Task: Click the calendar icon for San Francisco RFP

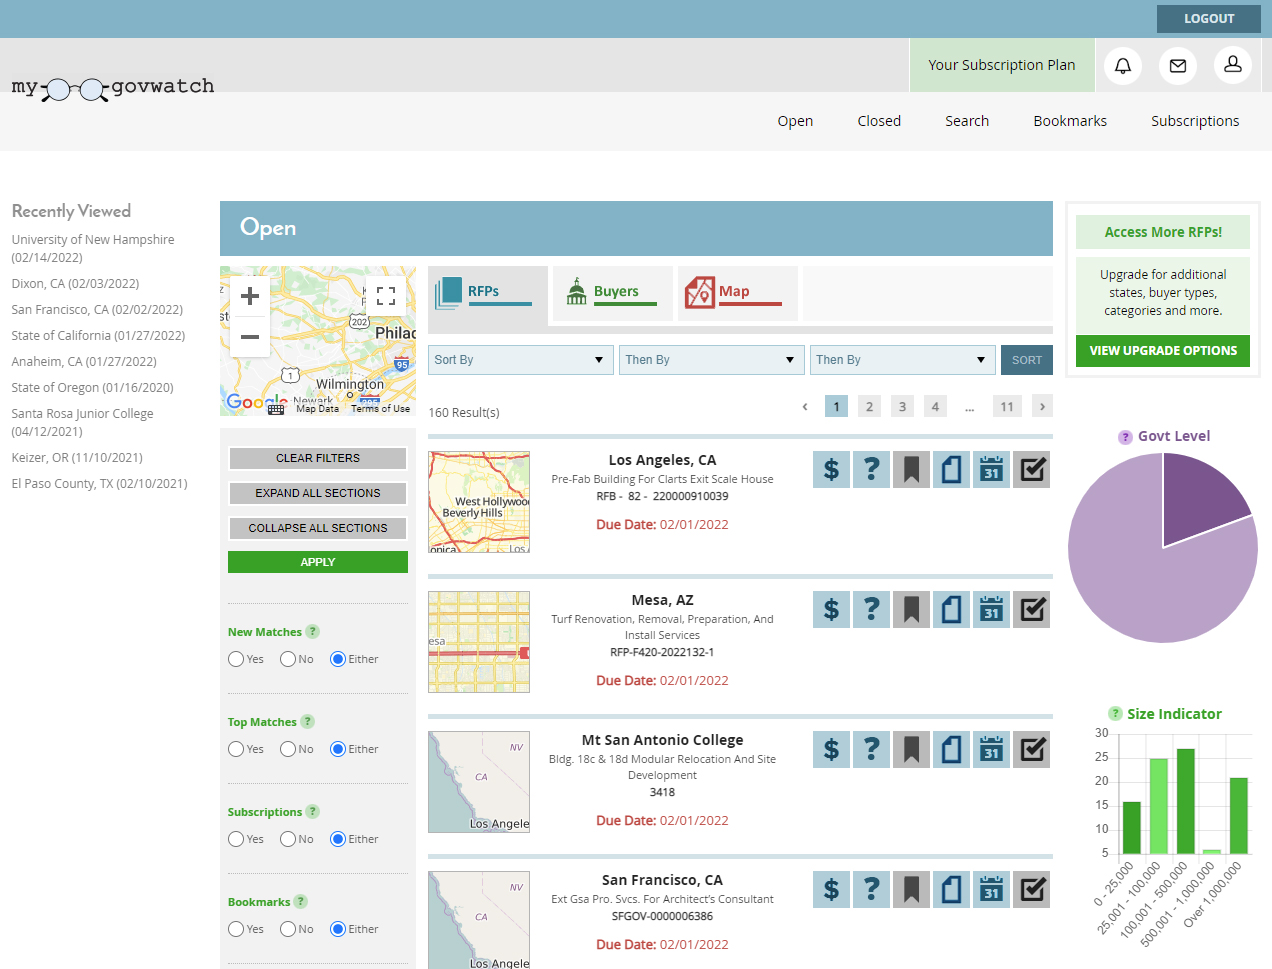Action: click(991, 889)
